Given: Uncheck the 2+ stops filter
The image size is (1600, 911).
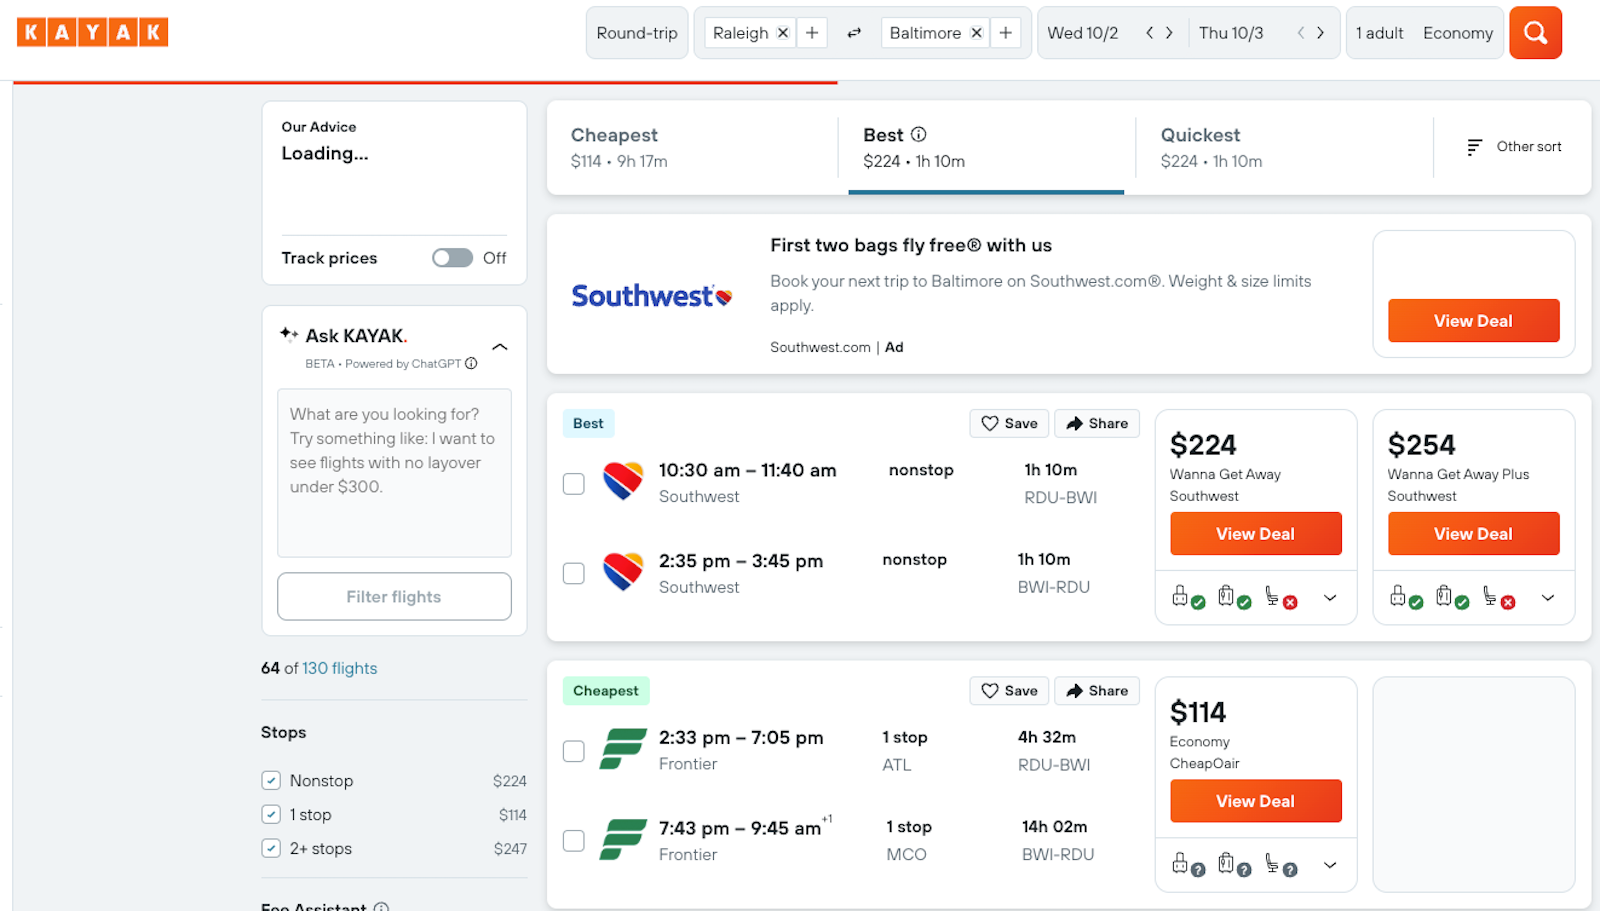Looking at the screenshot, I should coord(271,849).
